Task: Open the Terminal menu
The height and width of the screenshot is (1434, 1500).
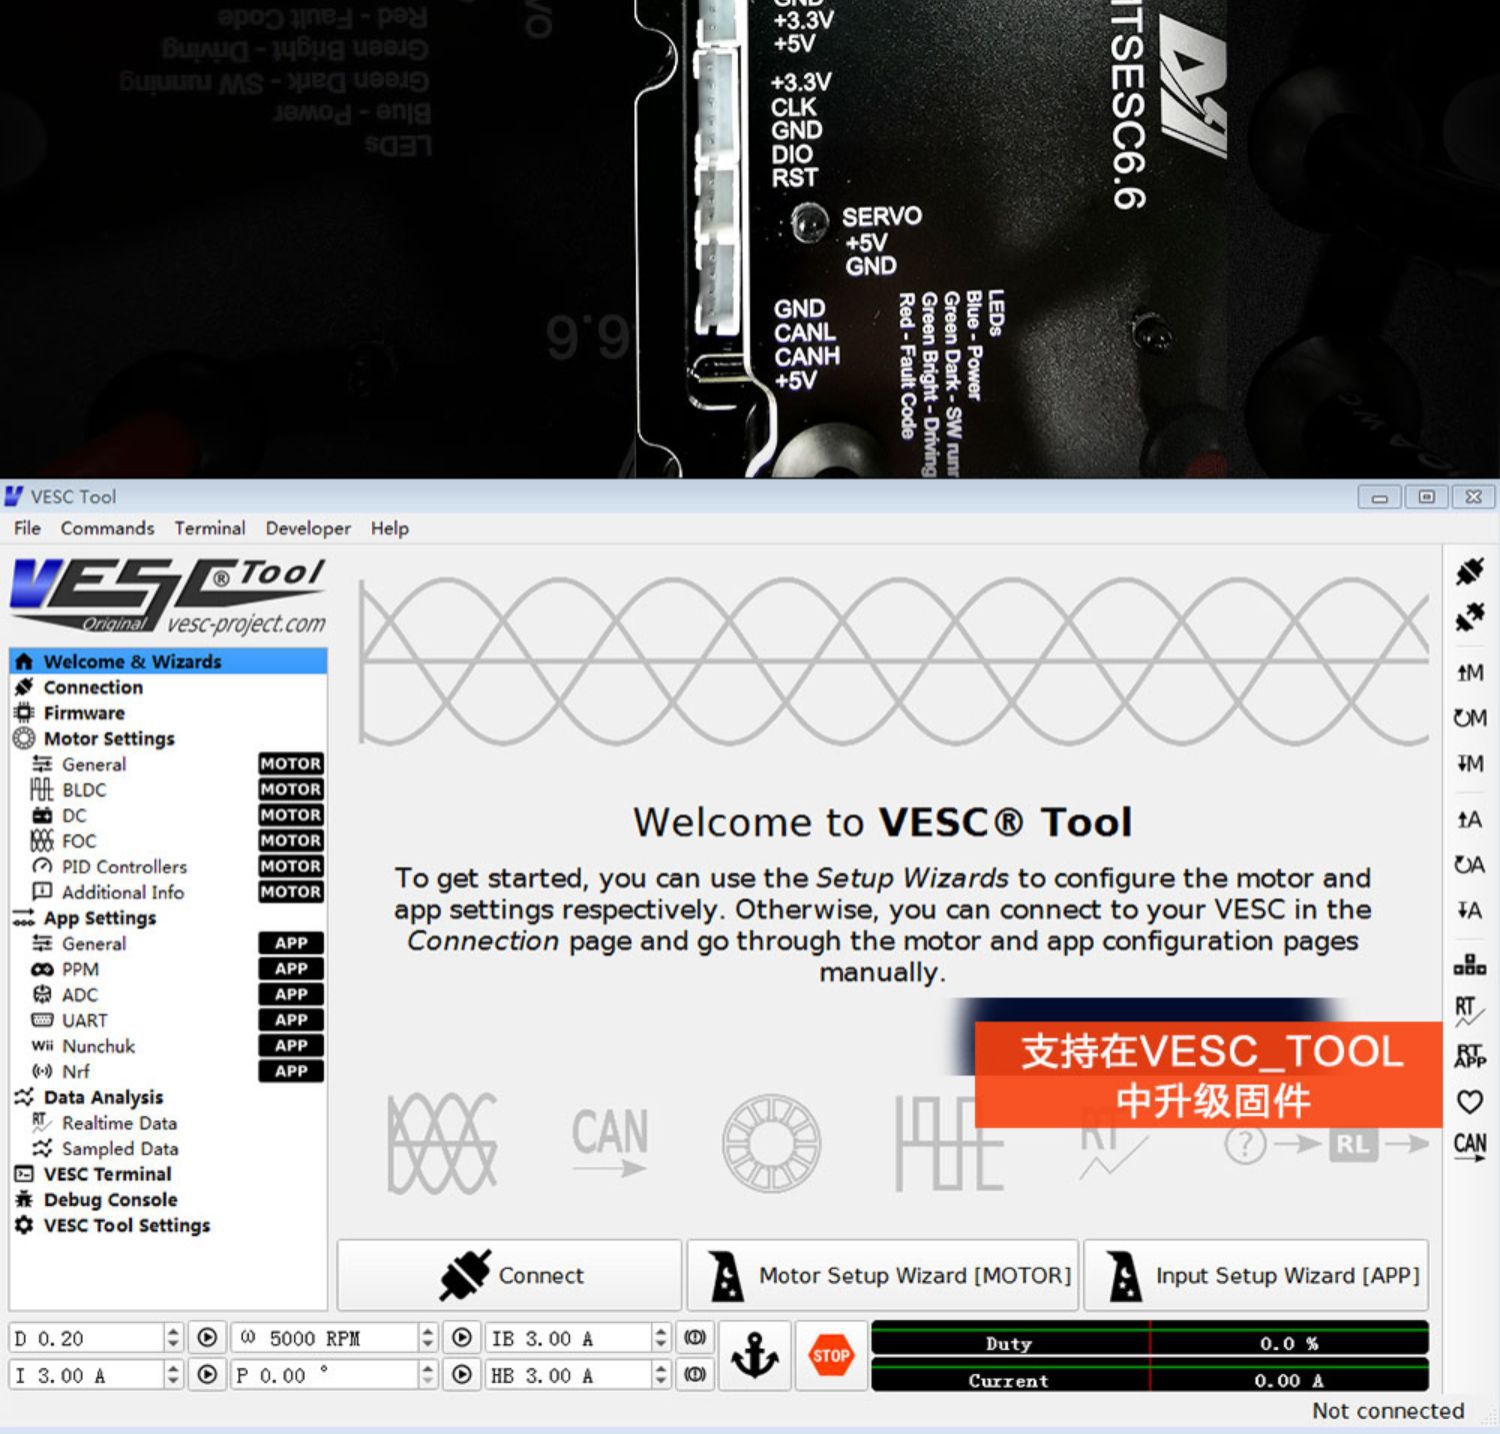Action: [x=209, y=528]
